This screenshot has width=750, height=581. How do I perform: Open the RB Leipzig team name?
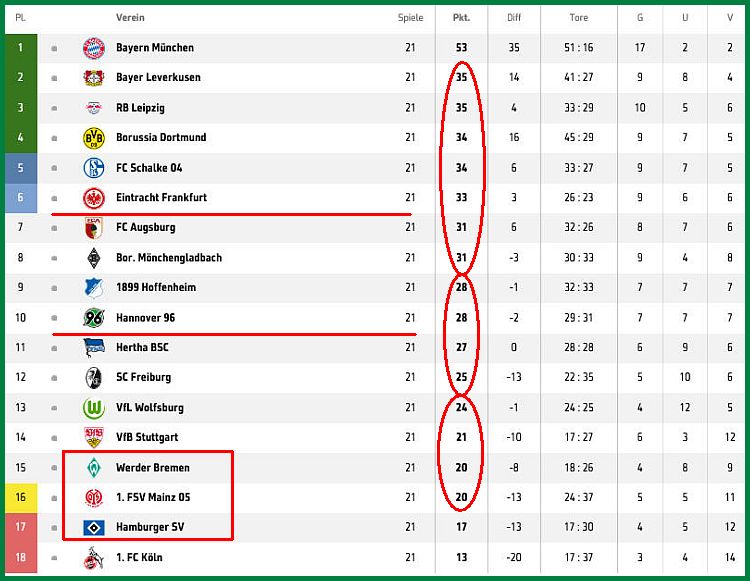(x=140, y=108)
